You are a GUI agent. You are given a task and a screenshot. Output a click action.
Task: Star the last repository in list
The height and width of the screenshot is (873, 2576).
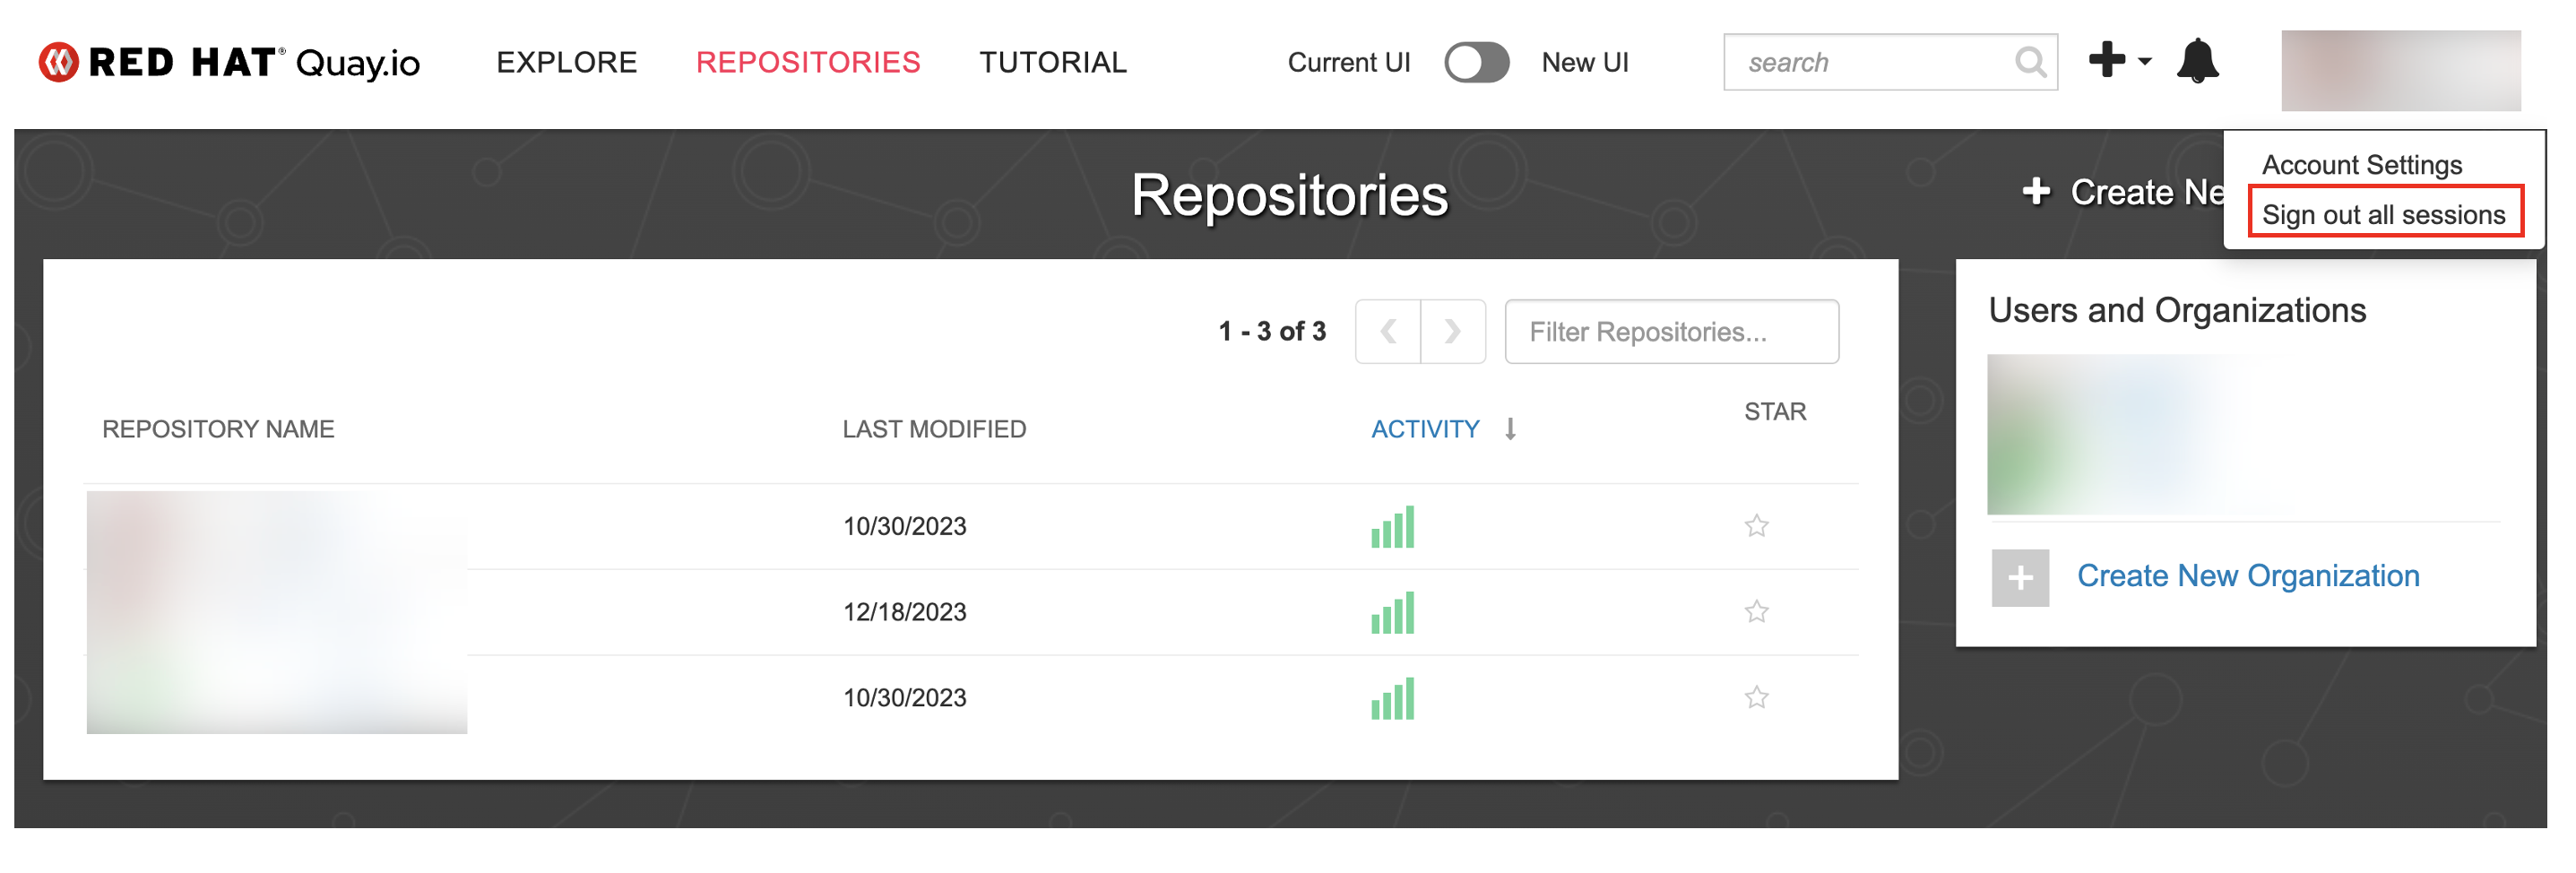point(1755,697)
